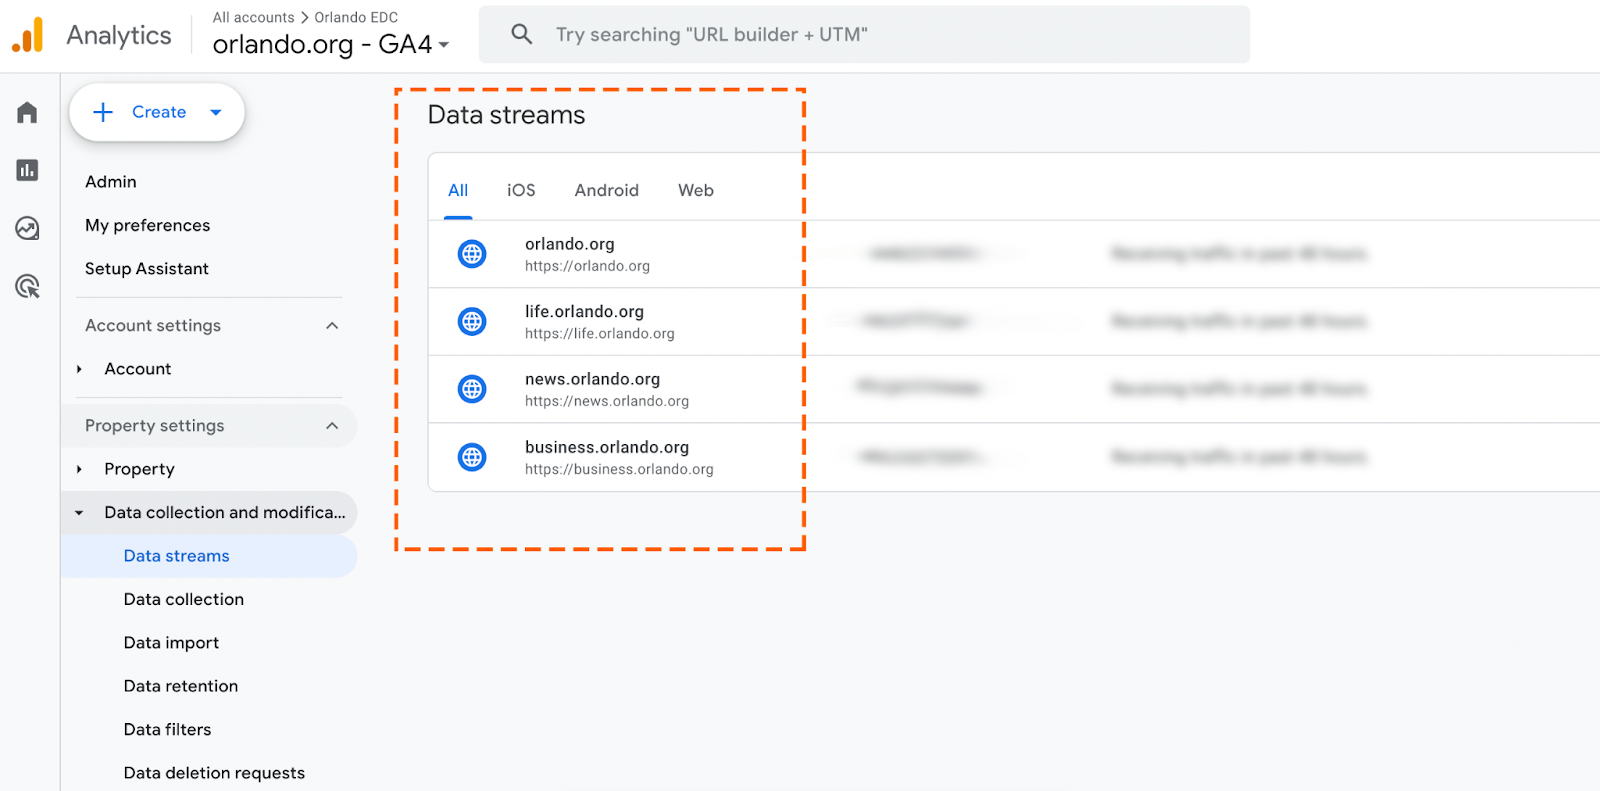Open Data import
This screenshot has height=791, width=1600.
(x=171, y=643)
